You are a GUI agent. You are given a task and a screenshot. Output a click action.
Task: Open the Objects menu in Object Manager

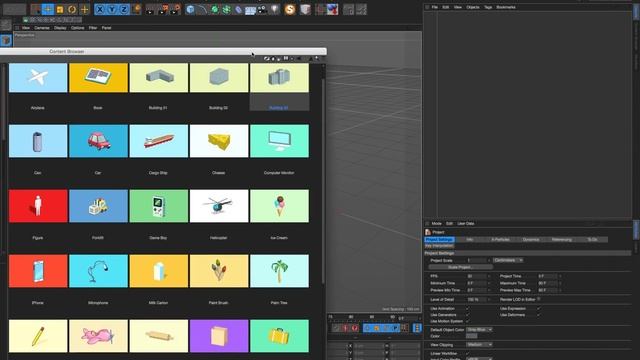473,7
